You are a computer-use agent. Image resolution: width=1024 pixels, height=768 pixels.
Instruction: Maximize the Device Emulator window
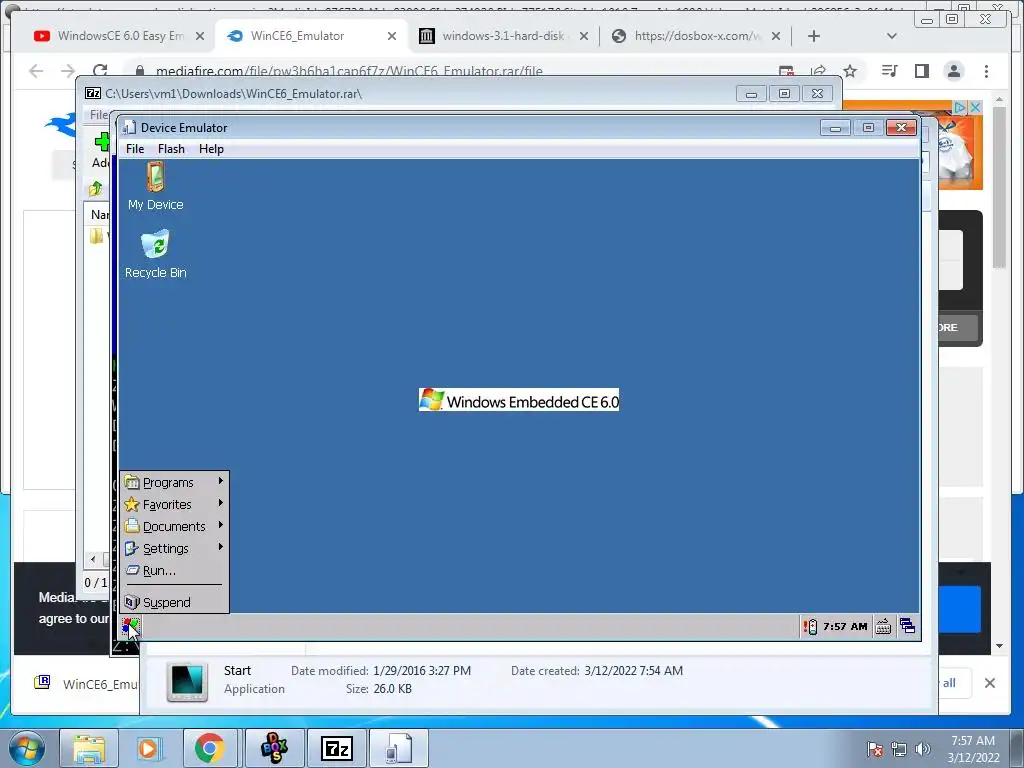(868, 127)
